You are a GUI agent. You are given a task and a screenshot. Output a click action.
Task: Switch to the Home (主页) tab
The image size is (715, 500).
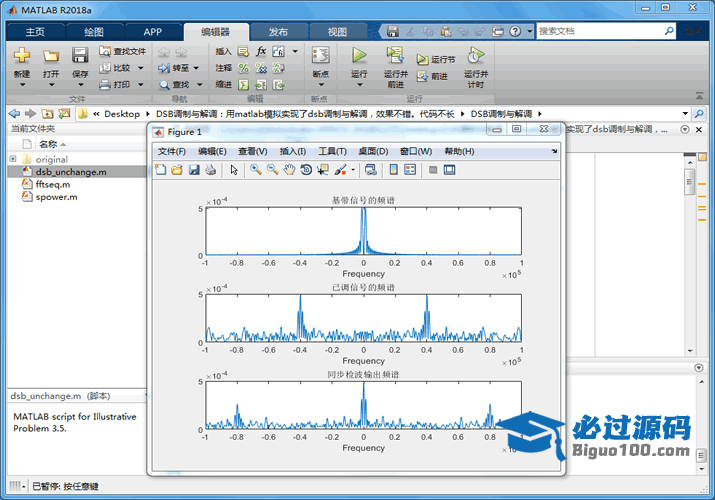[x=35, y=32]
